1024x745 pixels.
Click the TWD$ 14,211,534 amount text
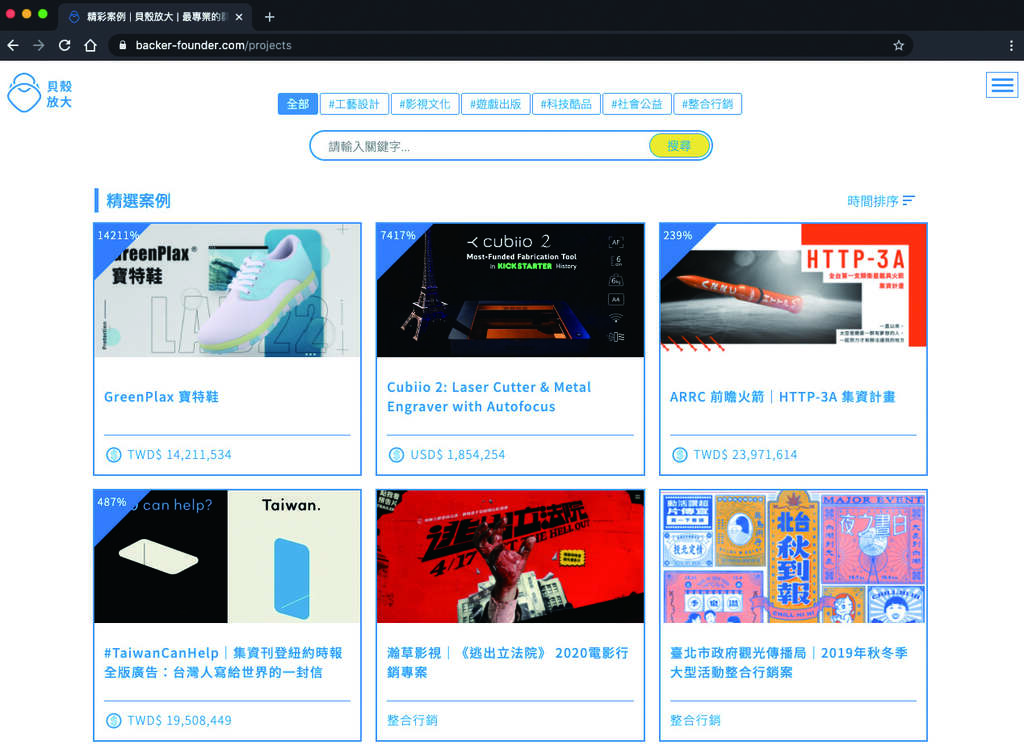[179, 454]
